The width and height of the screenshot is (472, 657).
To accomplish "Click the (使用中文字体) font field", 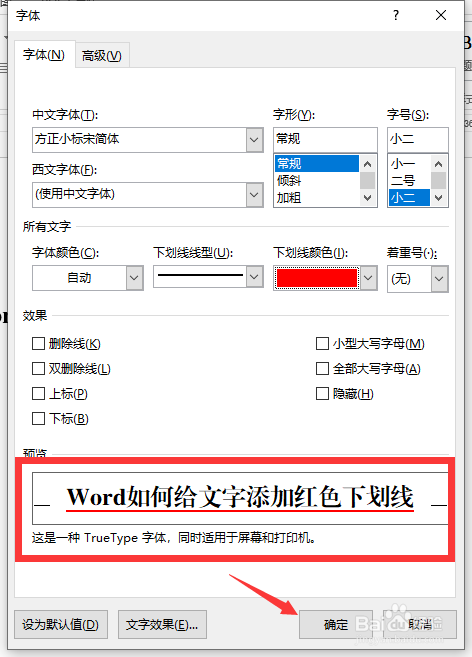I will coord(140,194).
